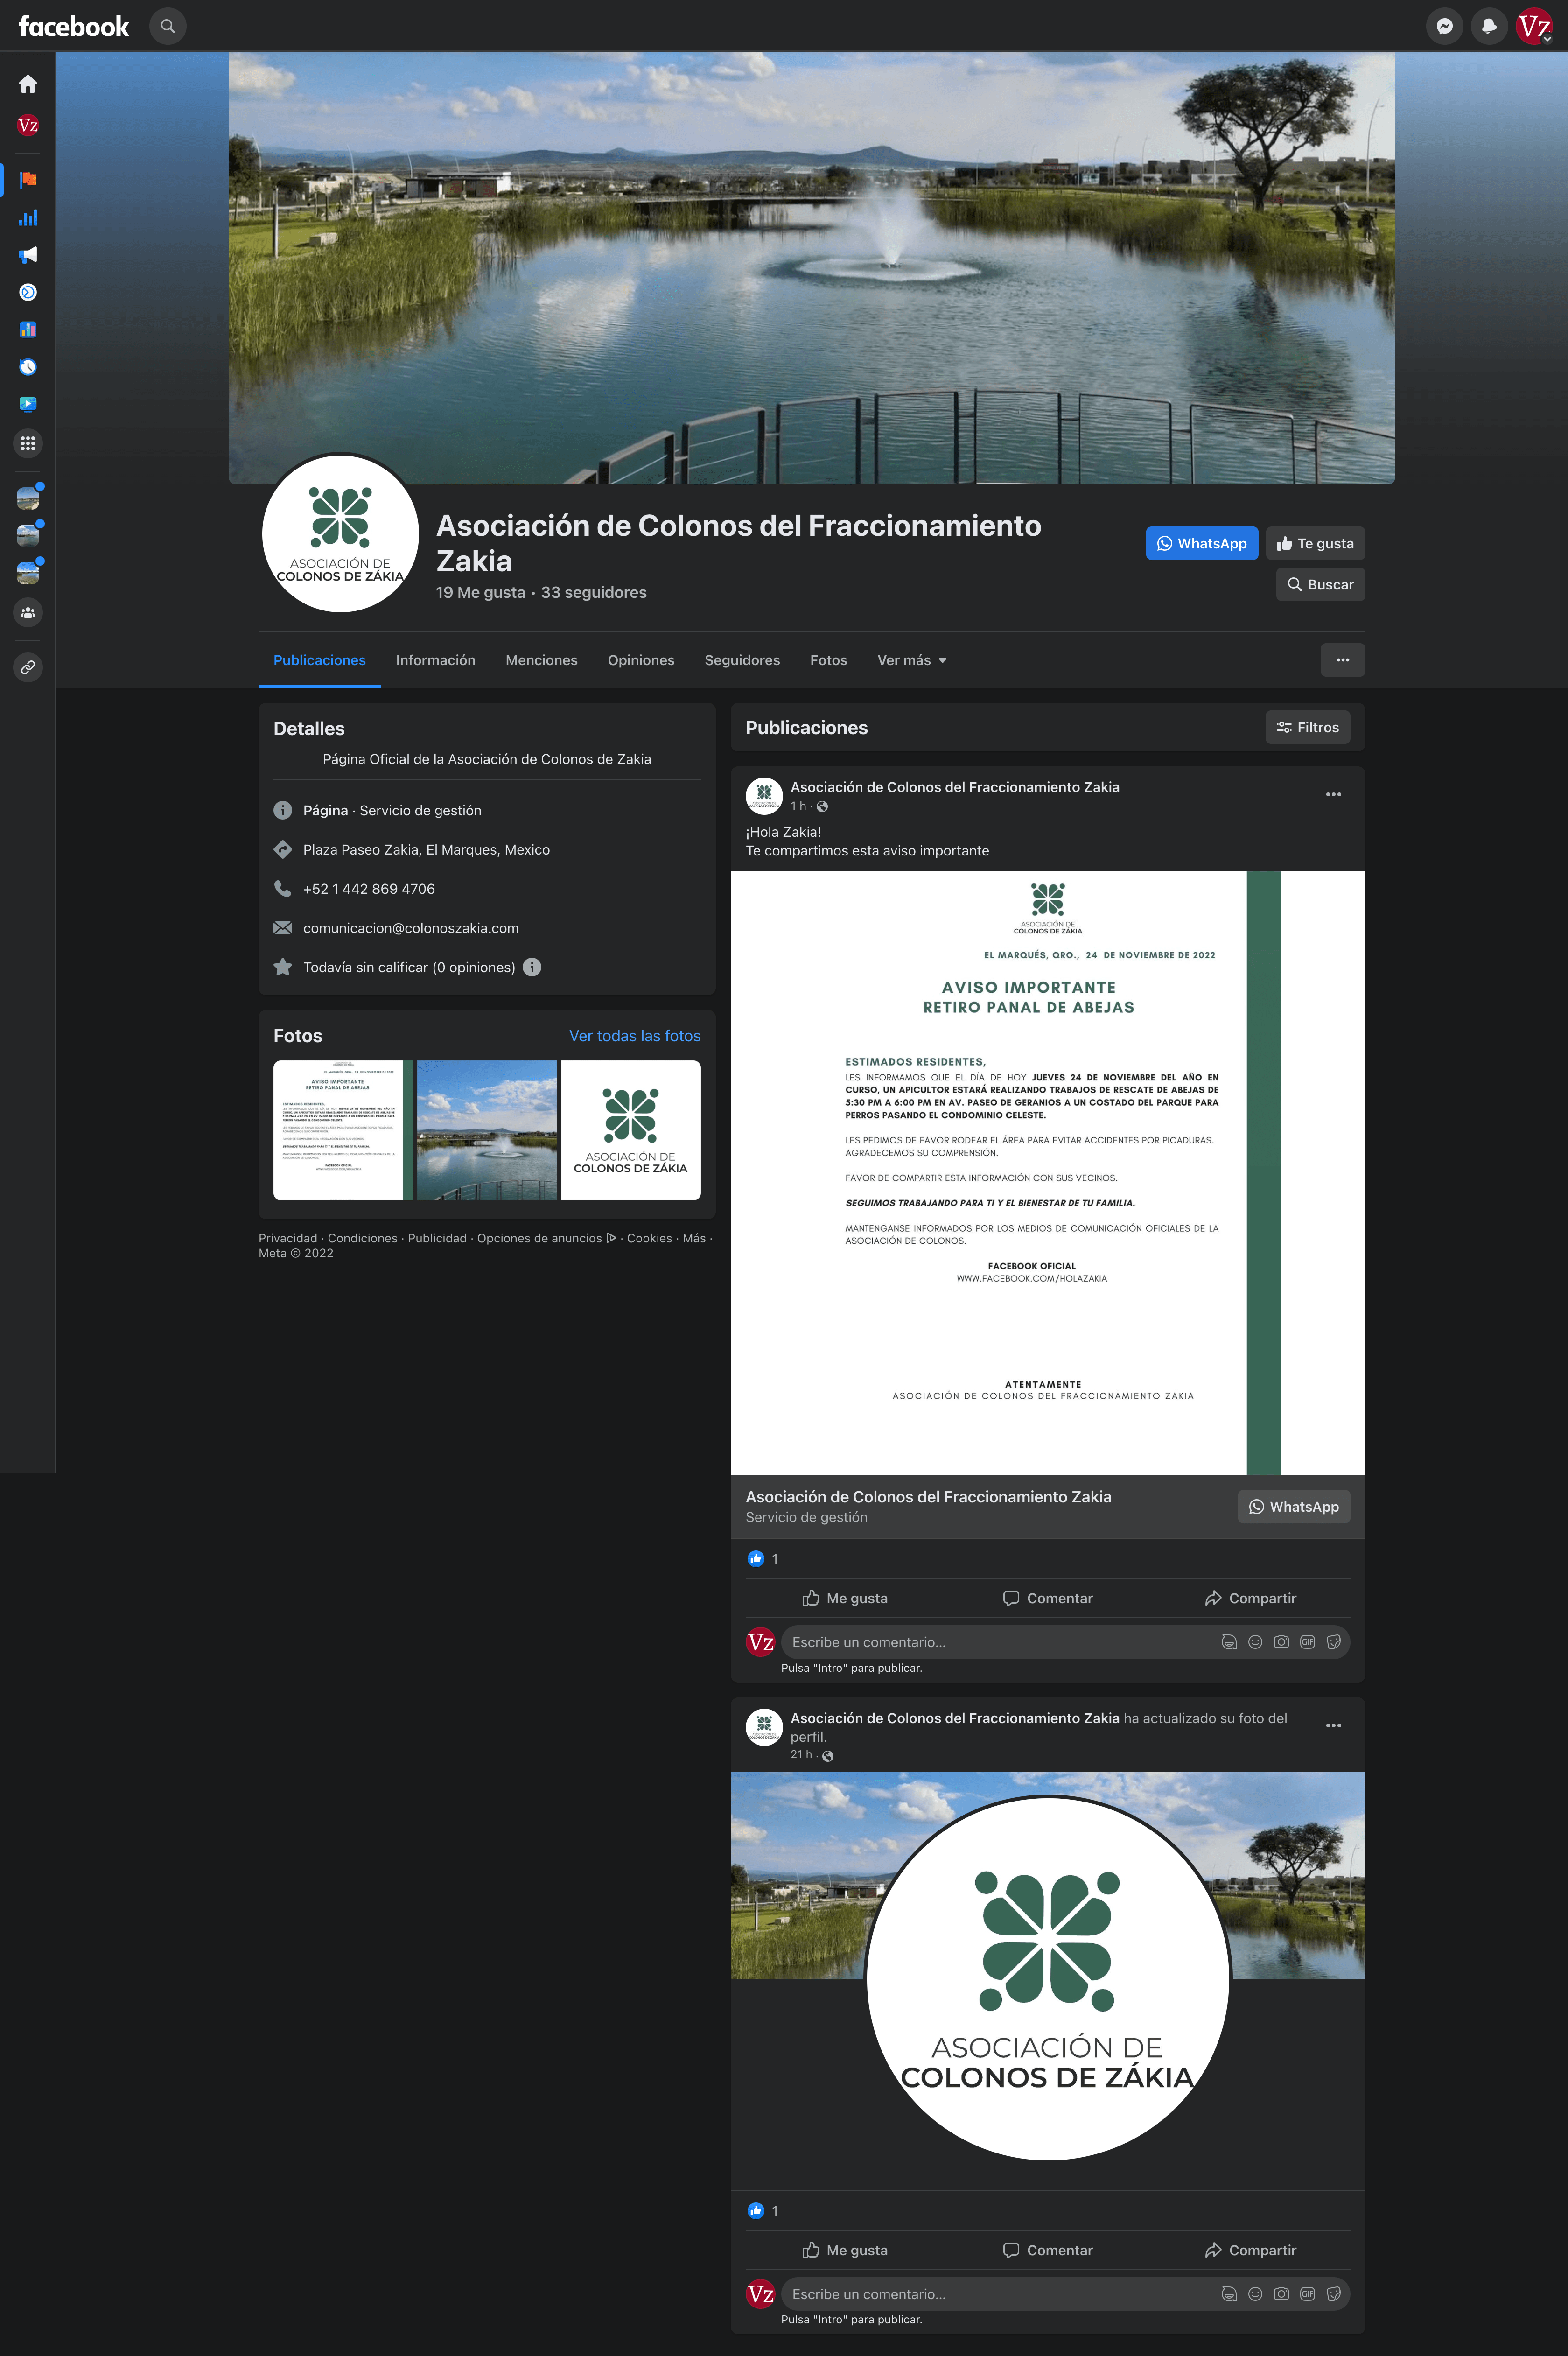Click Comentar on the aviso post
This screenshot has width=1568, height=2356.
click(x=1048, y=1598)
